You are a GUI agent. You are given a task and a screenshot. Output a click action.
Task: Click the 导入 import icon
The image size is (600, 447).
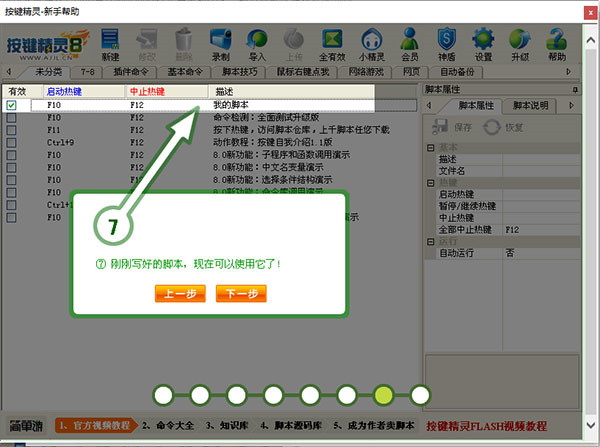pyautogui.click(x=257, y=44)
